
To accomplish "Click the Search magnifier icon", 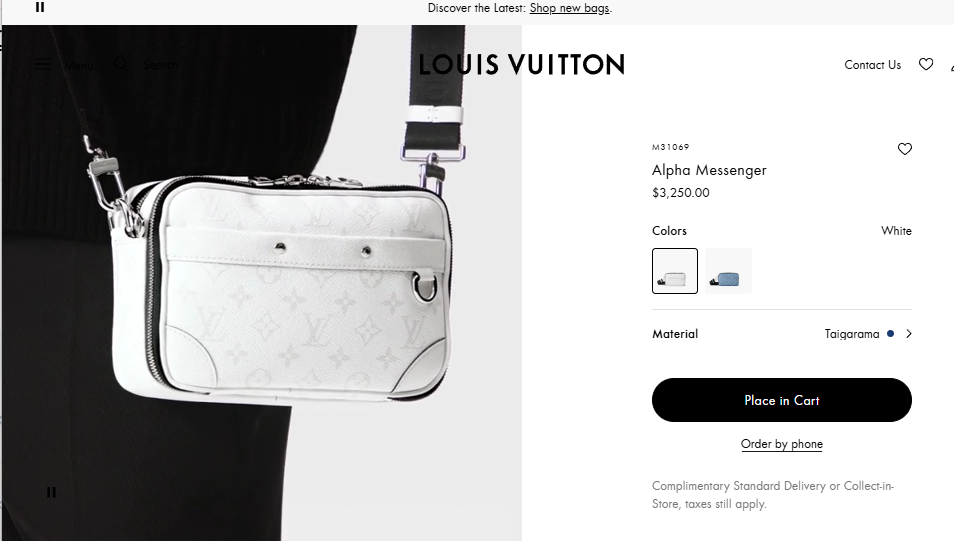I will pos(121,65).
